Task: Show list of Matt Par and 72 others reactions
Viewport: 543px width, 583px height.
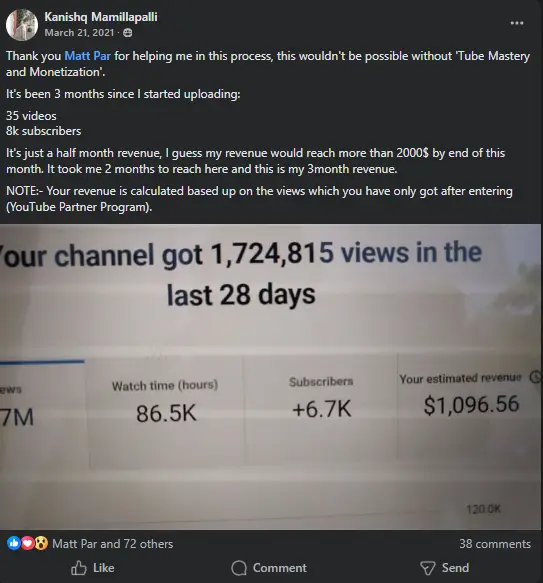Action: 113,544
